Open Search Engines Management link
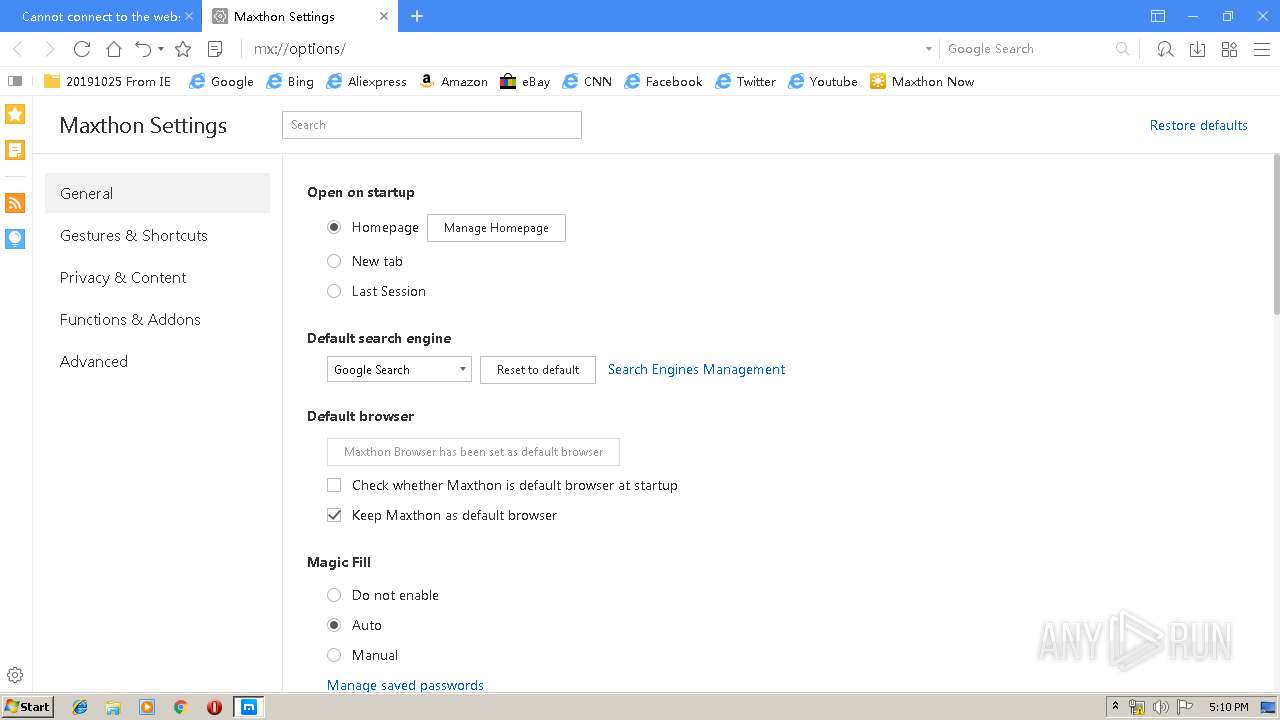1280x720 pixels. [x=696, y=369]
